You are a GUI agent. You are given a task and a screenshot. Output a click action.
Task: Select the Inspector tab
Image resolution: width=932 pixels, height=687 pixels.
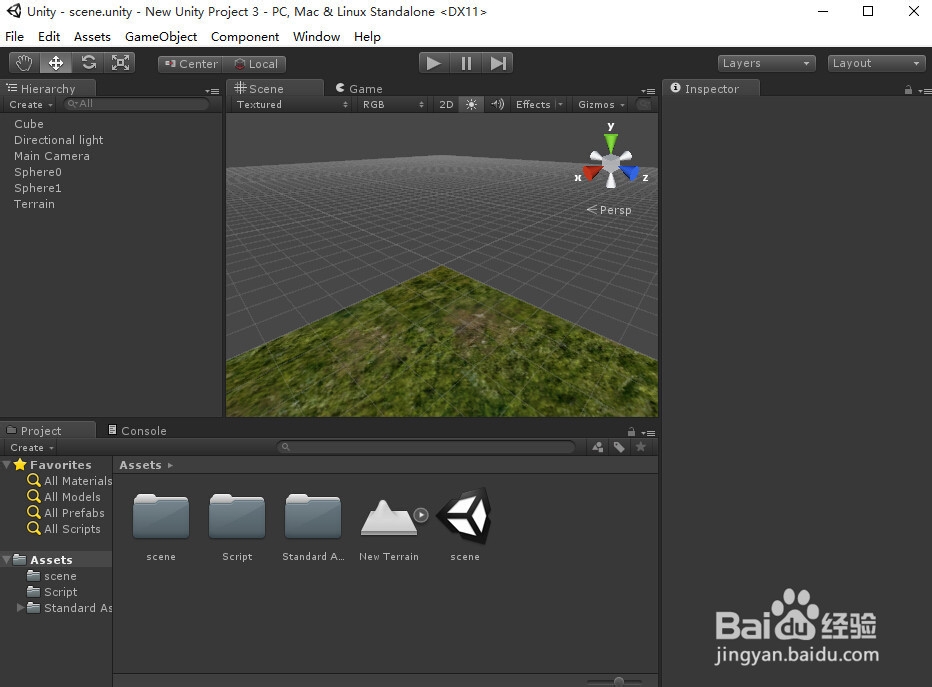(x=711, y=89)
